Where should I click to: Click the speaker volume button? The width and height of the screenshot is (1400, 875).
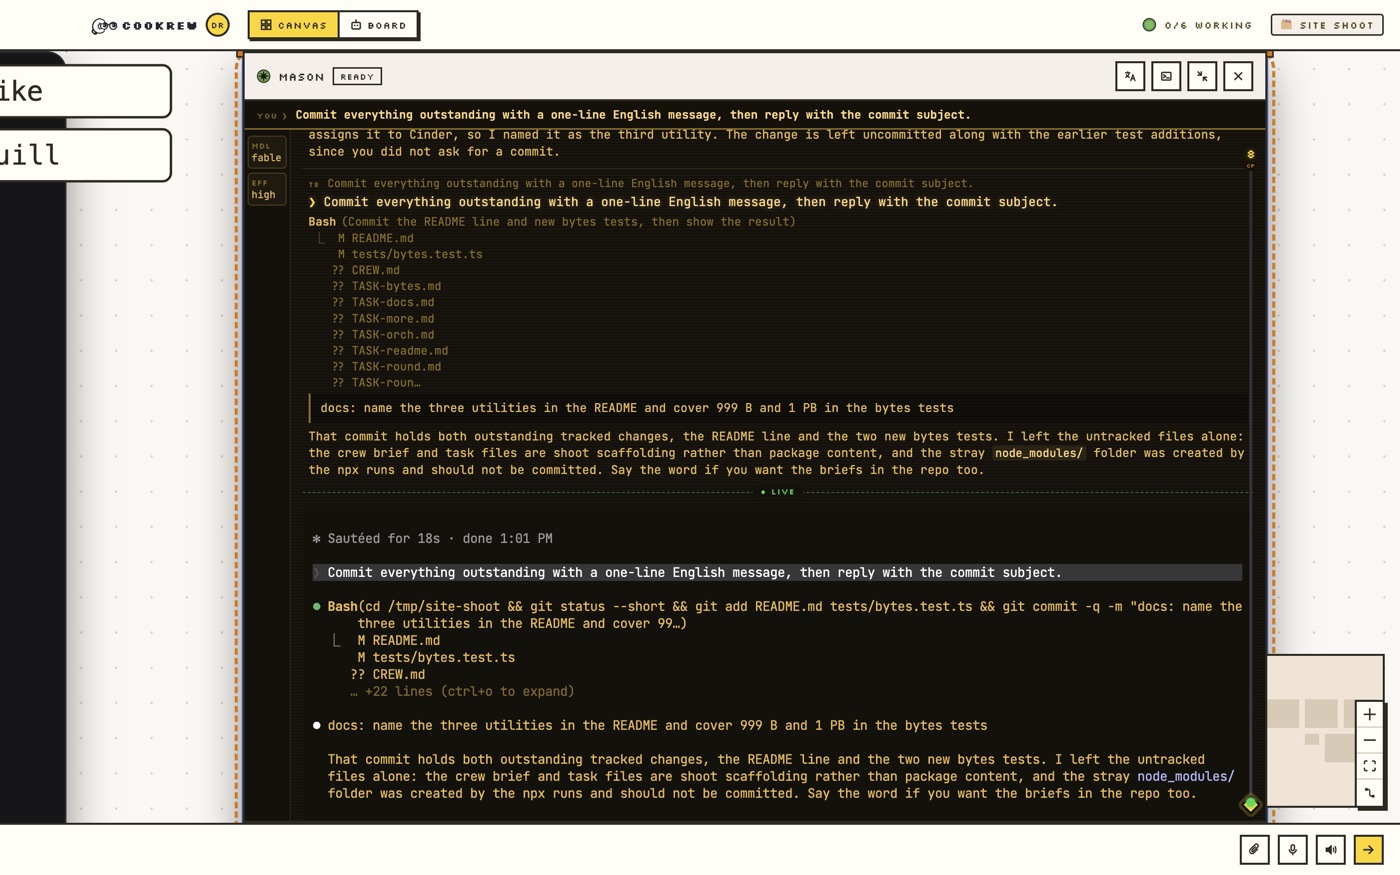pos(1330,849)
